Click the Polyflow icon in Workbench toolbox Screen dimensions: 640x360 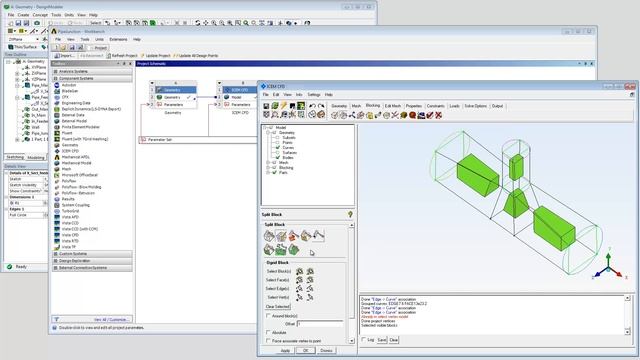coord(57,181)
